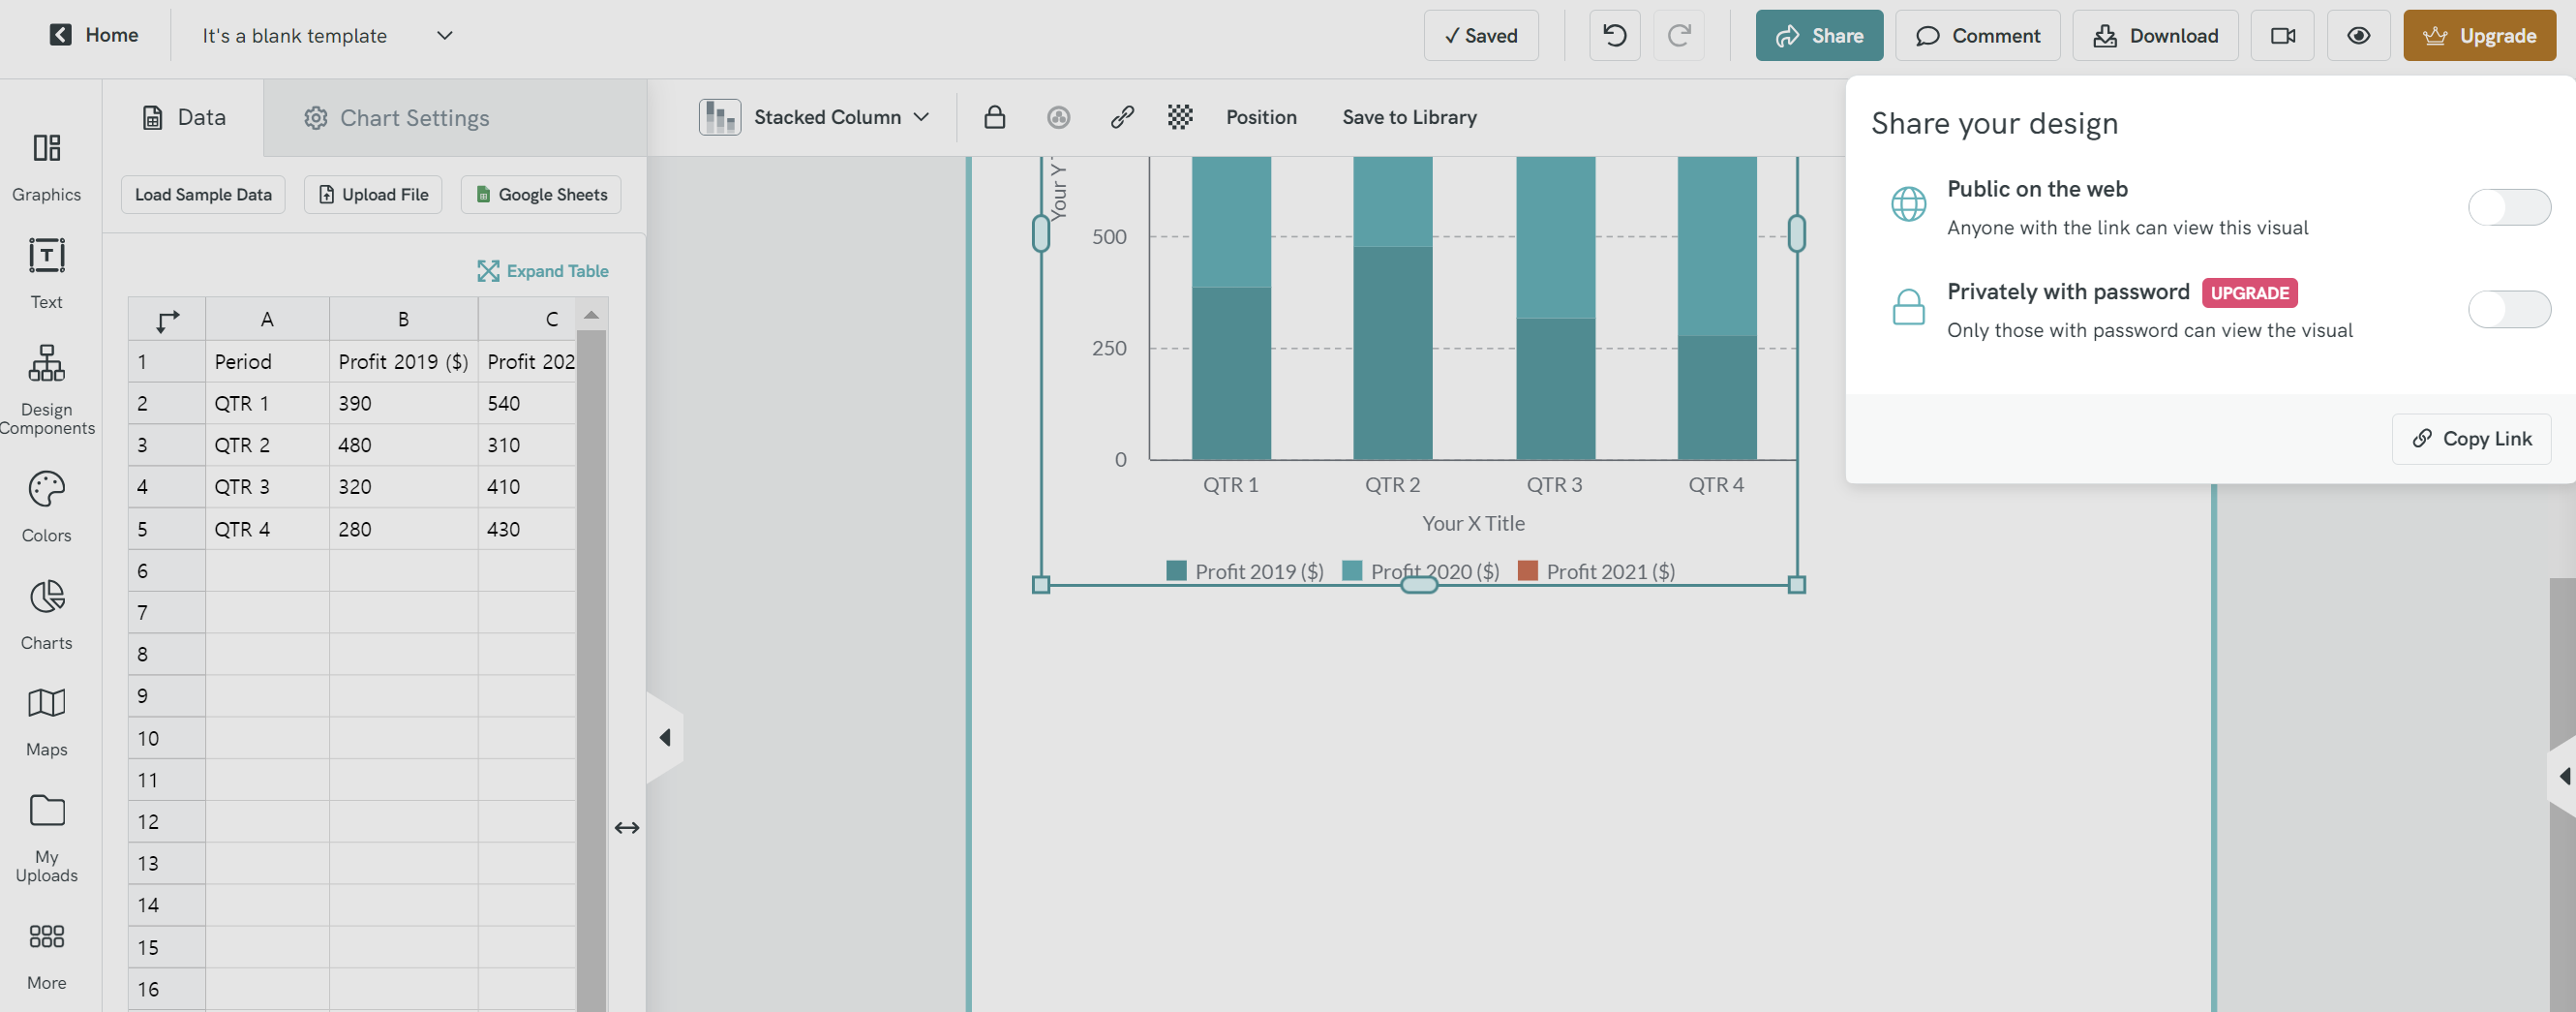This screenshot has width=2576, height=1012.
Task: Open Design Components in sidebar
Action: (x=46, y=390)
